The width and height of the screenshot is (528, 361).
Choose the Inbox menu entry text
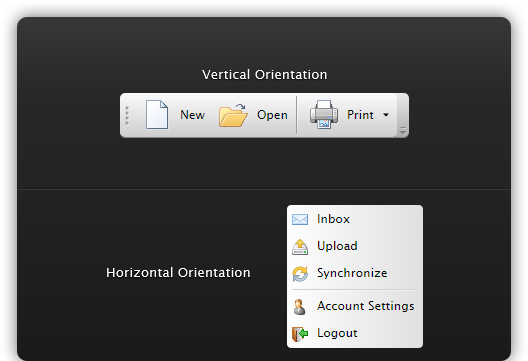(333, 219)
